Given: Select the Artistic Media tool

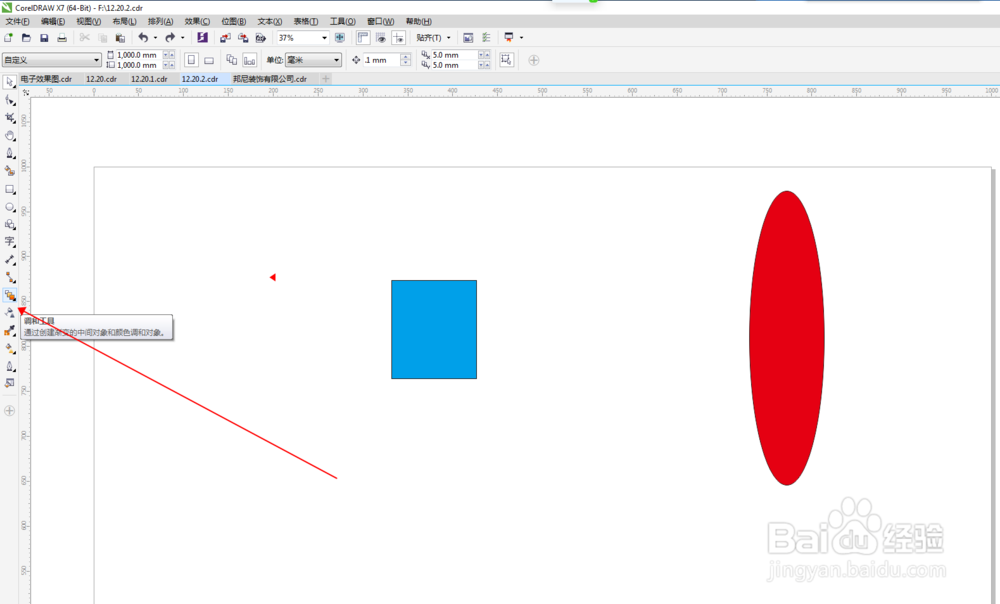Looking at the screenshot, I should point(10,171).
